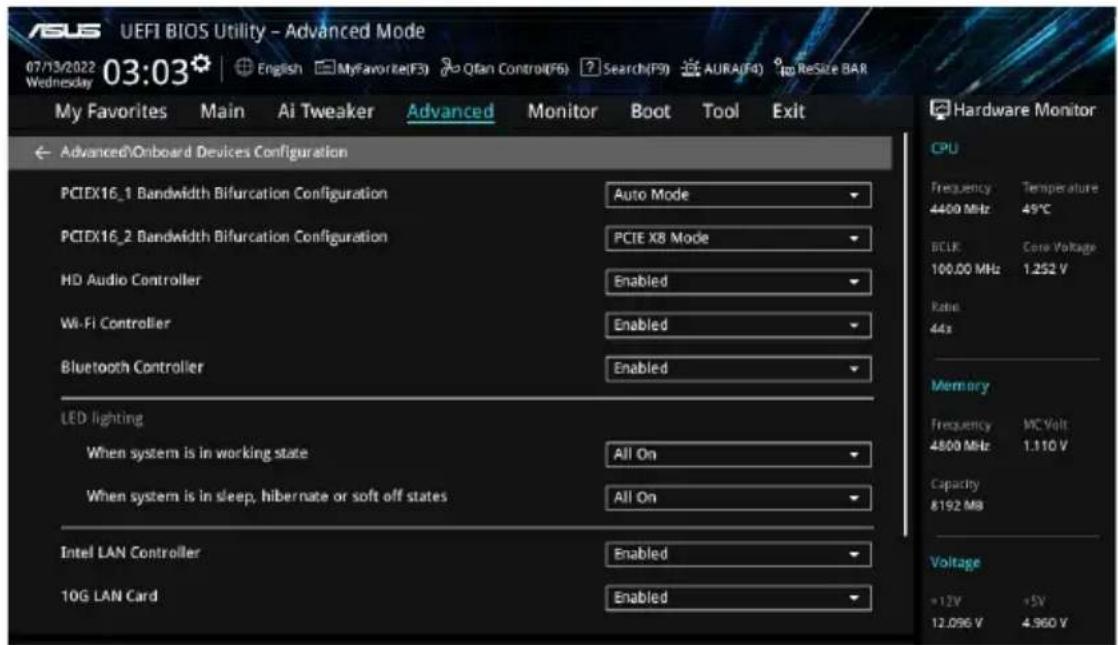Open sleep, hibernate LED lighting dropdown
Viewport: 1118px width, 645px height.
coord(738,498)
